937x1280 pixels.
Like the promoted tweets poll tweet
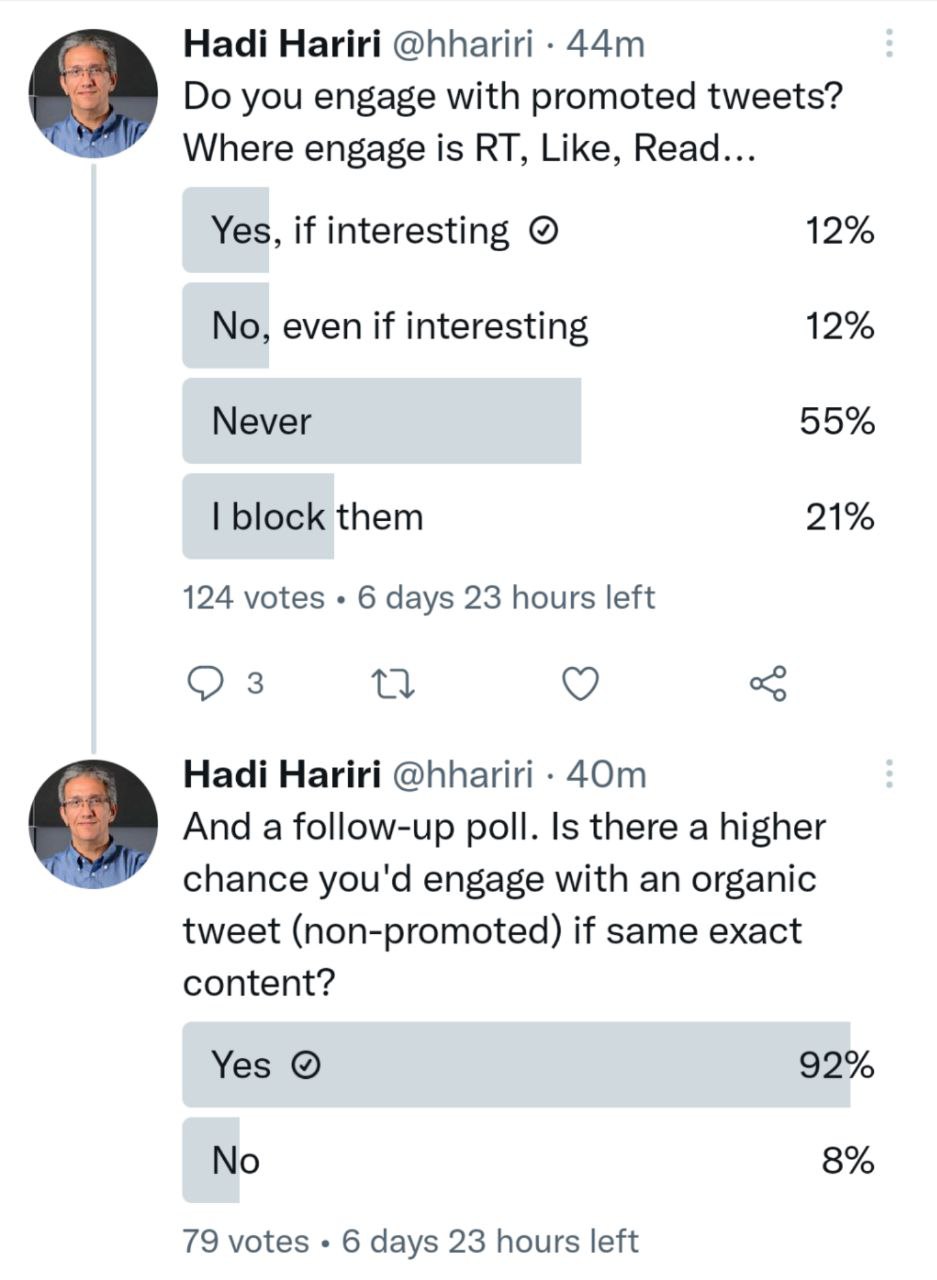point(580,683)
